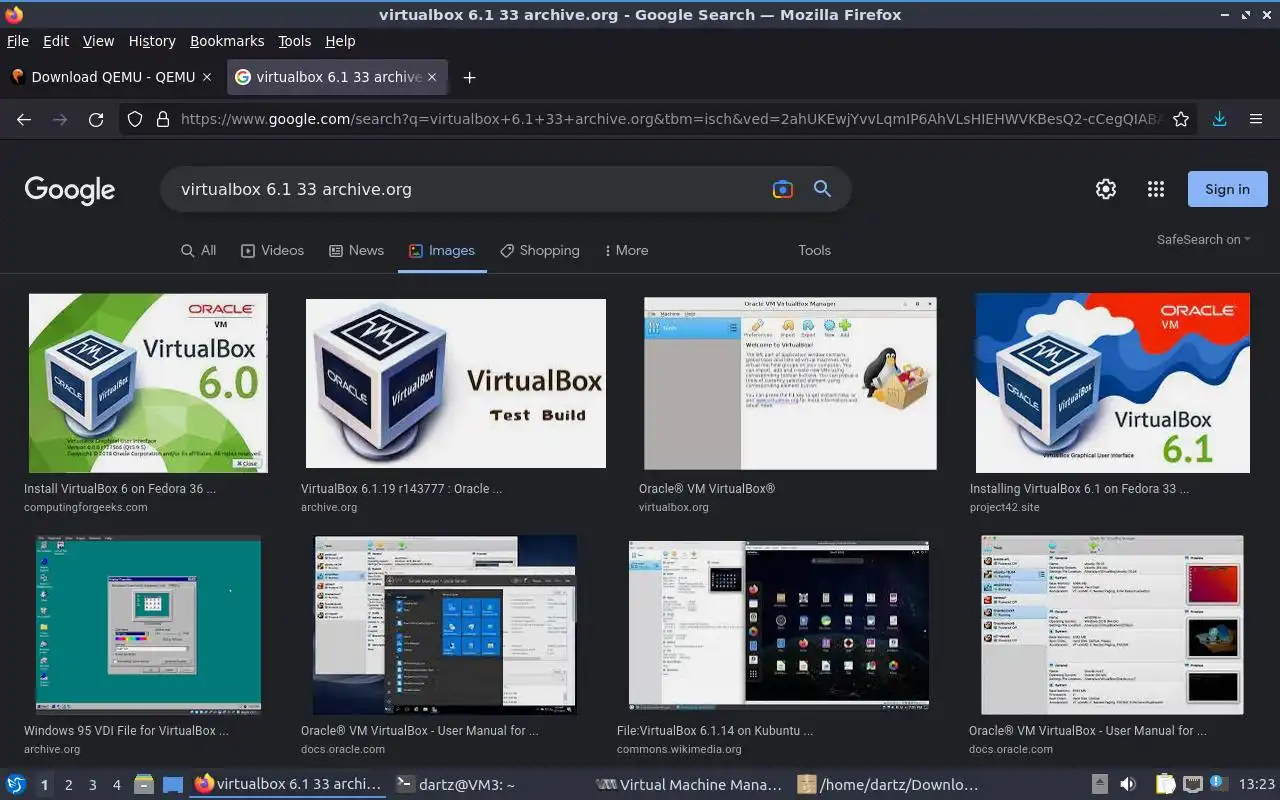Click the computingforgeeks.com source text

tap(85, 507)
